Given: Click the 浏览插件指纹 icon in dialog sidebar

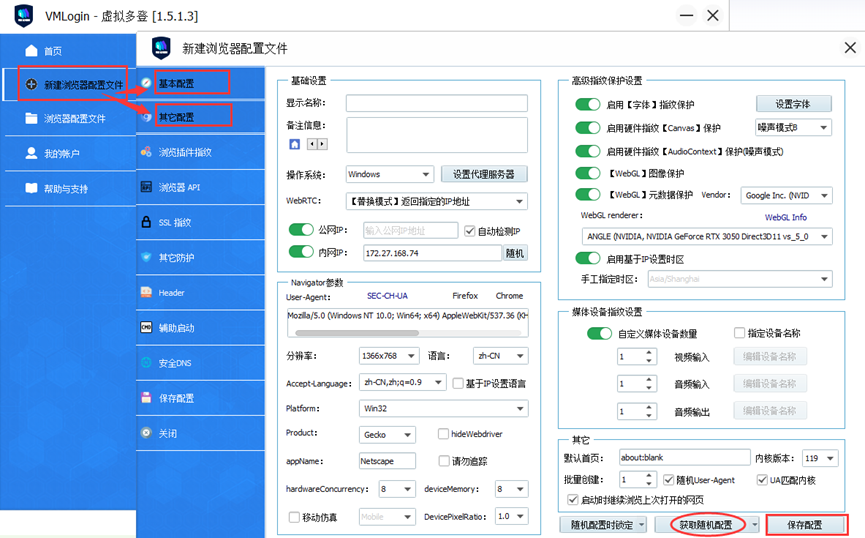Looking at the screenshot, I should click(x=146, y=152).
